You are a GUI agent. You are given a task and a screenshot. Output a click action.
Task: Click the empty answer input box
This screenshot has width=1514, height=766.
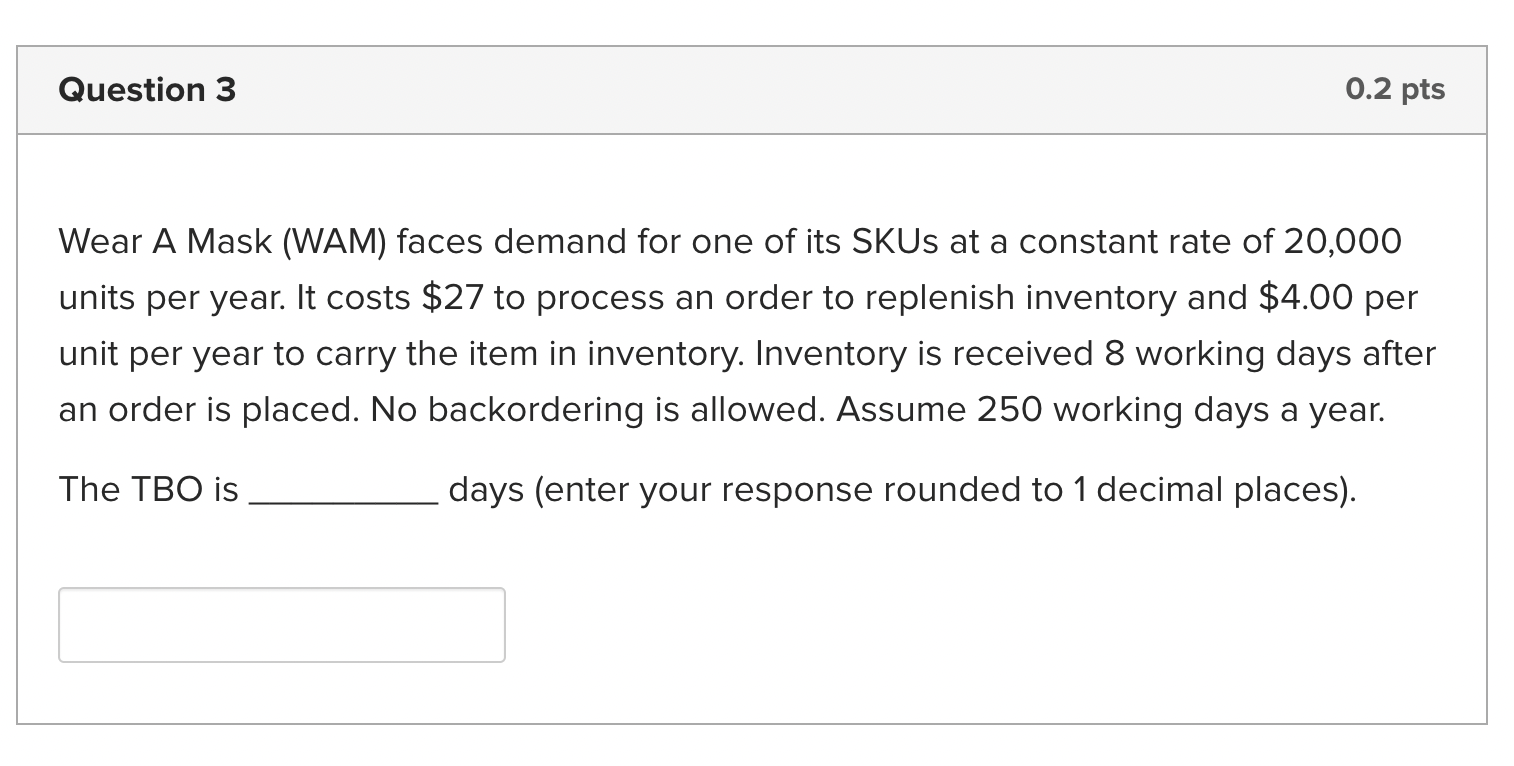[x=281, y=625]
